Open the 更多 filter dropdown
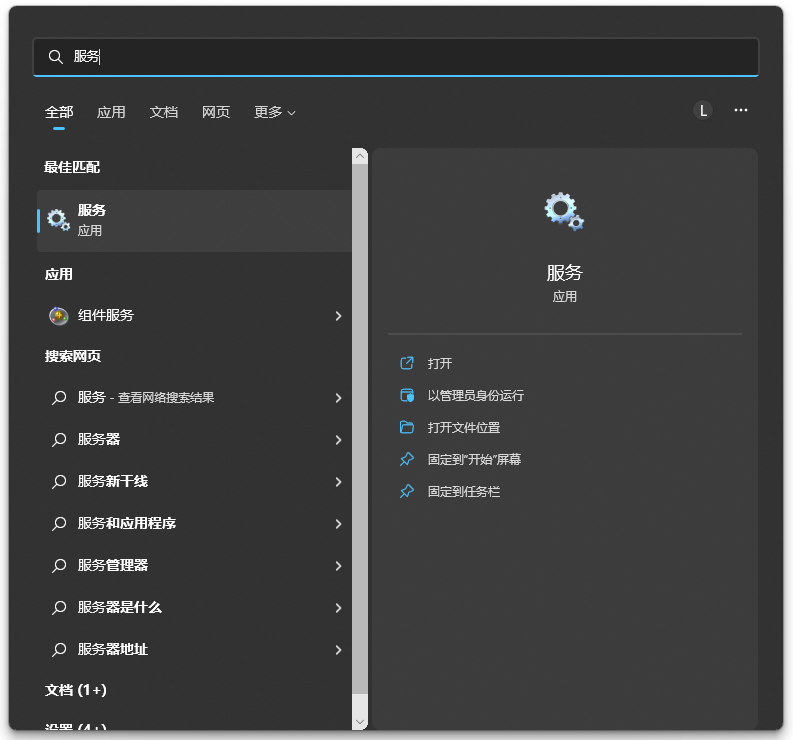This screenshot has width=793, height=740. pos(275,112)
